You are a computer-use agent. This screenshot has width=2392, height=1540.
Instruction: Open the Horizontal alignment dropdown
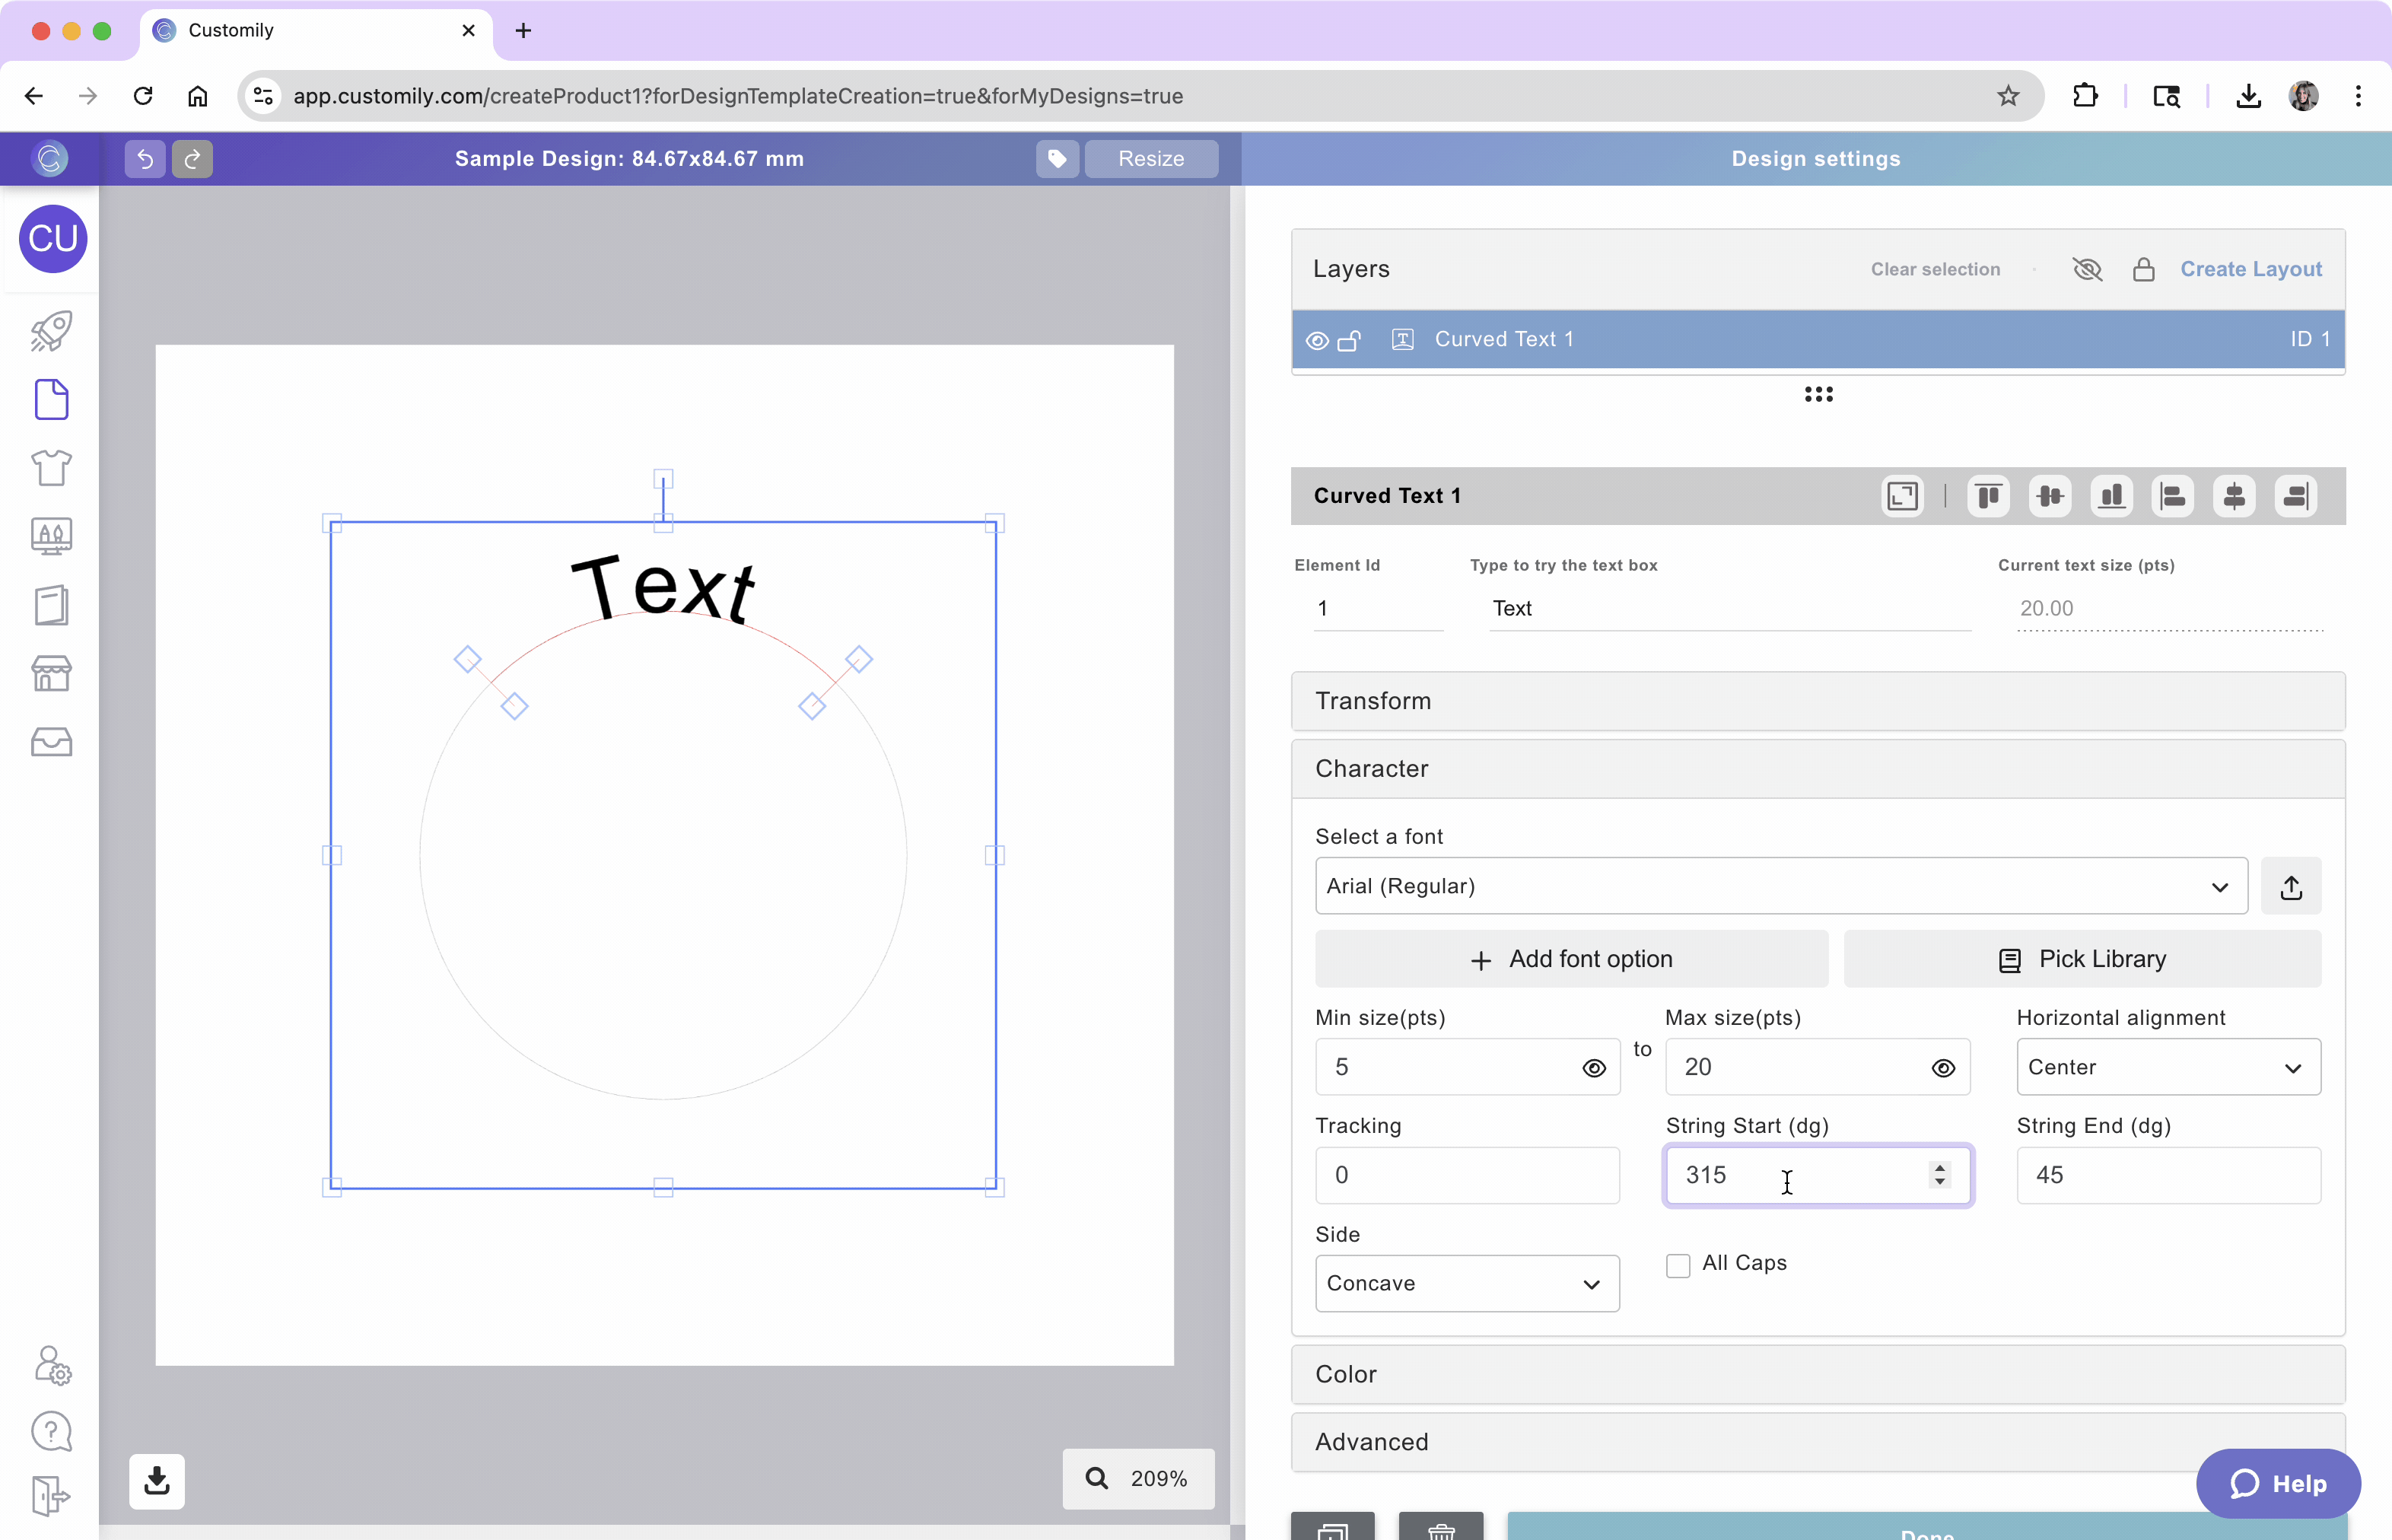point(2167,1068)
